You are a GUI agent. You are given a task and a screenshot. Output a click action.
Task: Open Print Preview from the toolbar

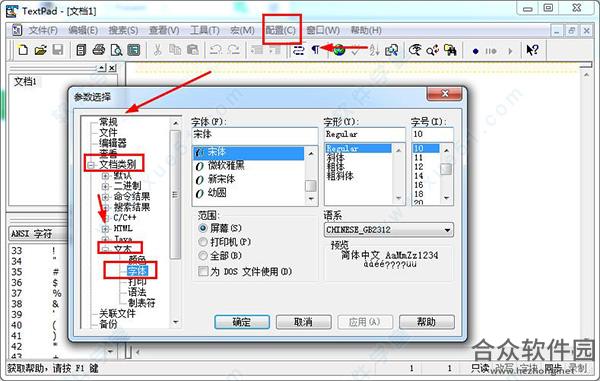pyautogui.click(x=116, y=50)
